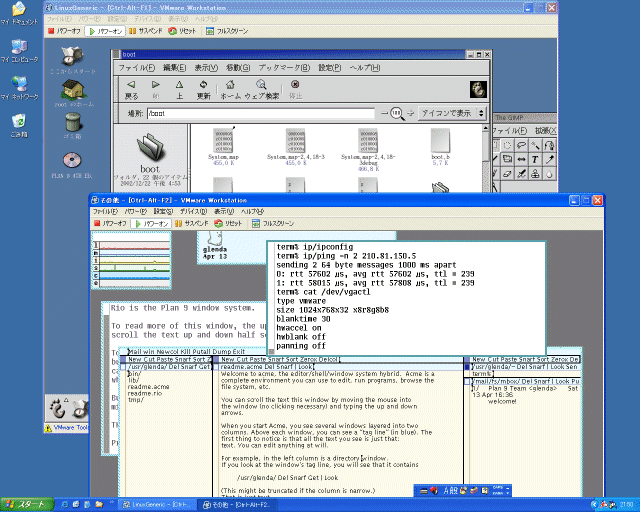640x512 pixels.
Task: Click the Linux desktop trash can icon
Action: (73, 122)
